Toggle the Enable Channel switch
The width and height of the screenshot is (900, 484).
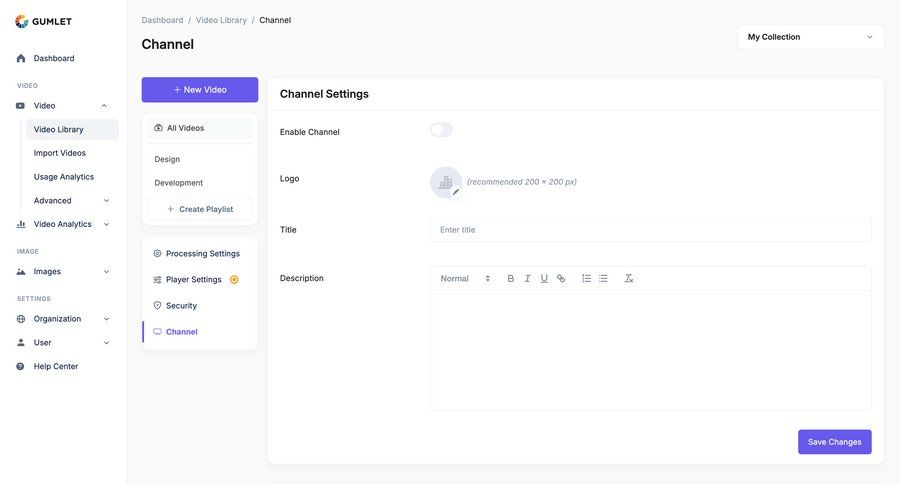(441, 130)
